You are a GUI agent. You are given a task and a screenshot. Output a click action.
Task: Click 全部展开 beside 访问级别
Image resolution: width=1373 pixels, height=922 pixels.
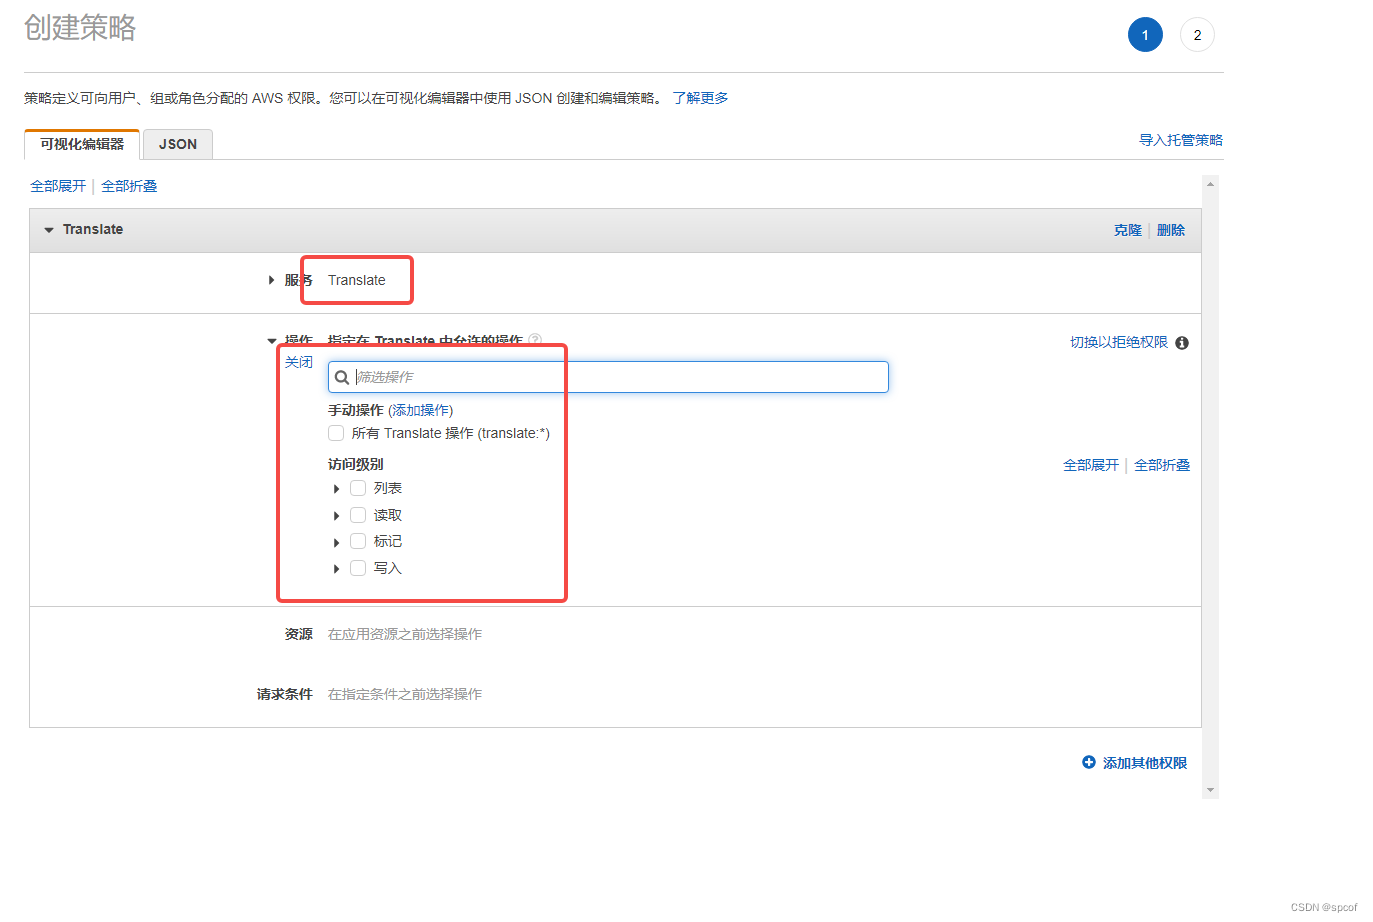coord(1091,465)
